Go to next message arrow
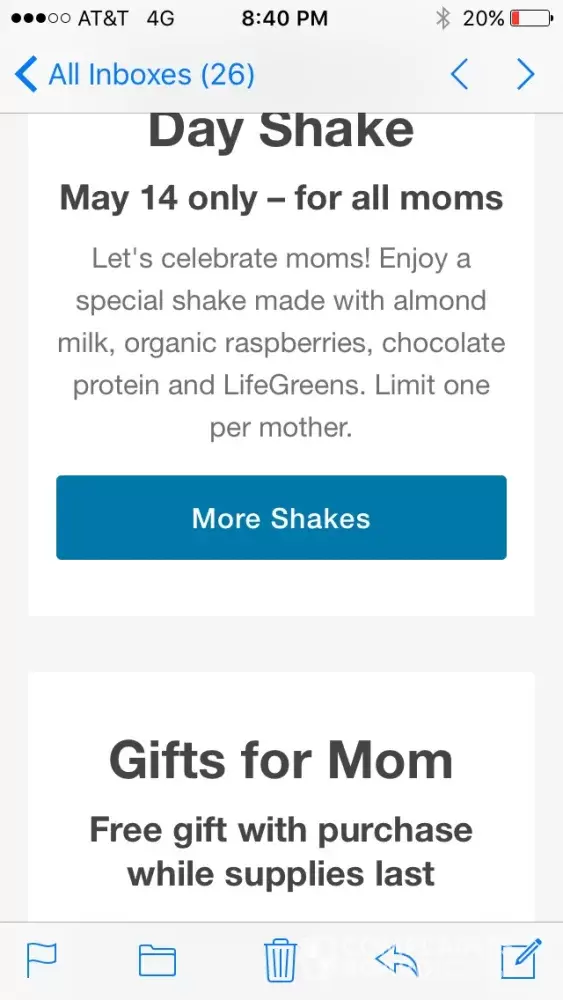Viewport: 563px width, 1000px height. coord(525,75)
